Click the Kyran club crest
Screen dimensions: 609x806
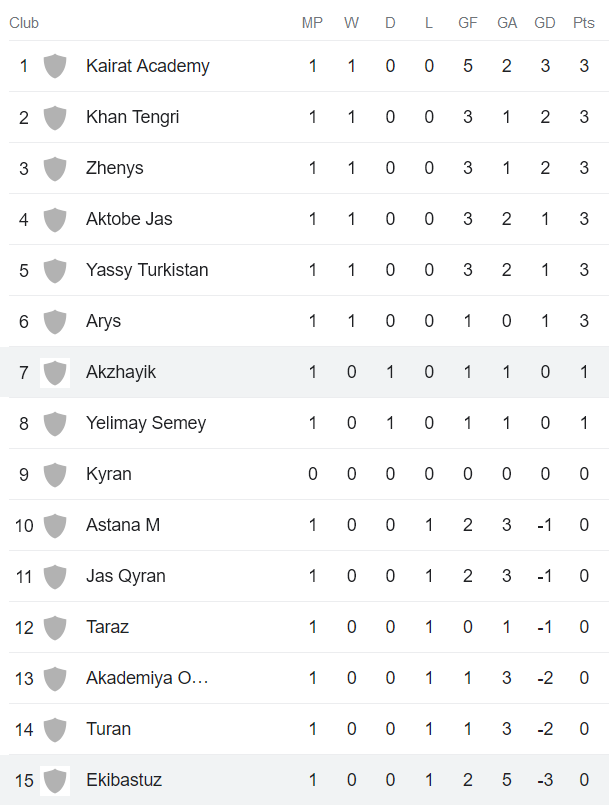click(55, 474)
